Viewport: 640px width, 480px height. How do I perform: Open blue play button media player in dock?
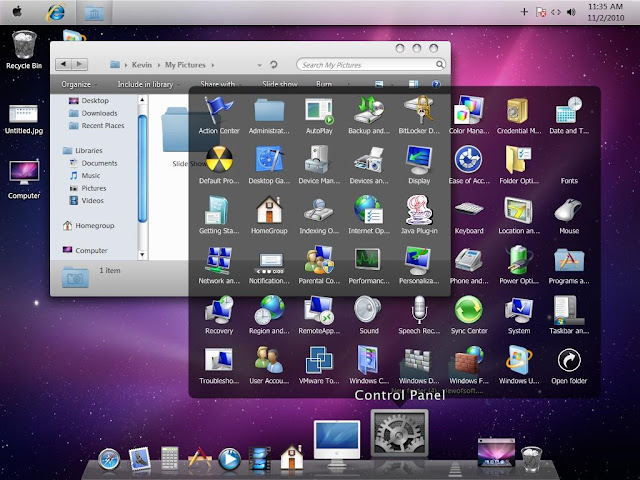point(229,459)
